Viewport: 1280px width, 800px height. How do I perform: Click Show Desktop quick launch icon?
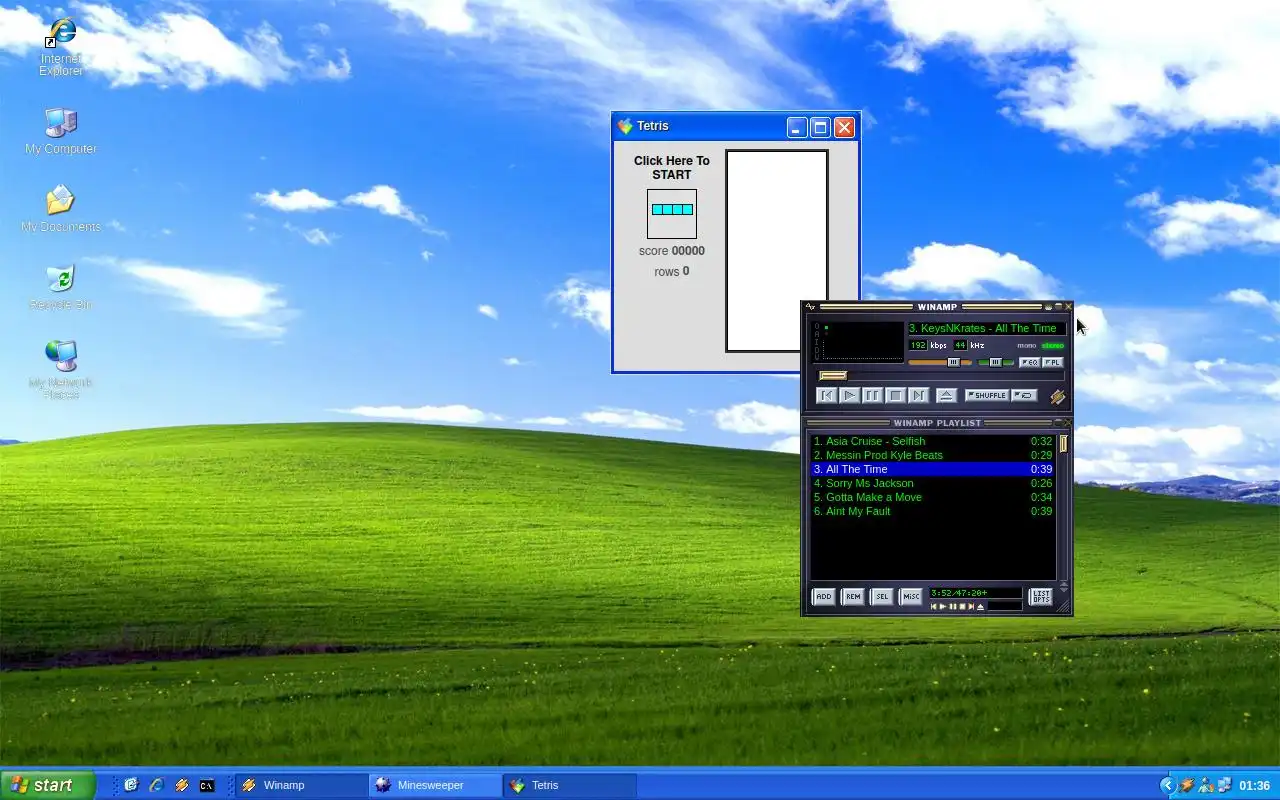[130, 785]
